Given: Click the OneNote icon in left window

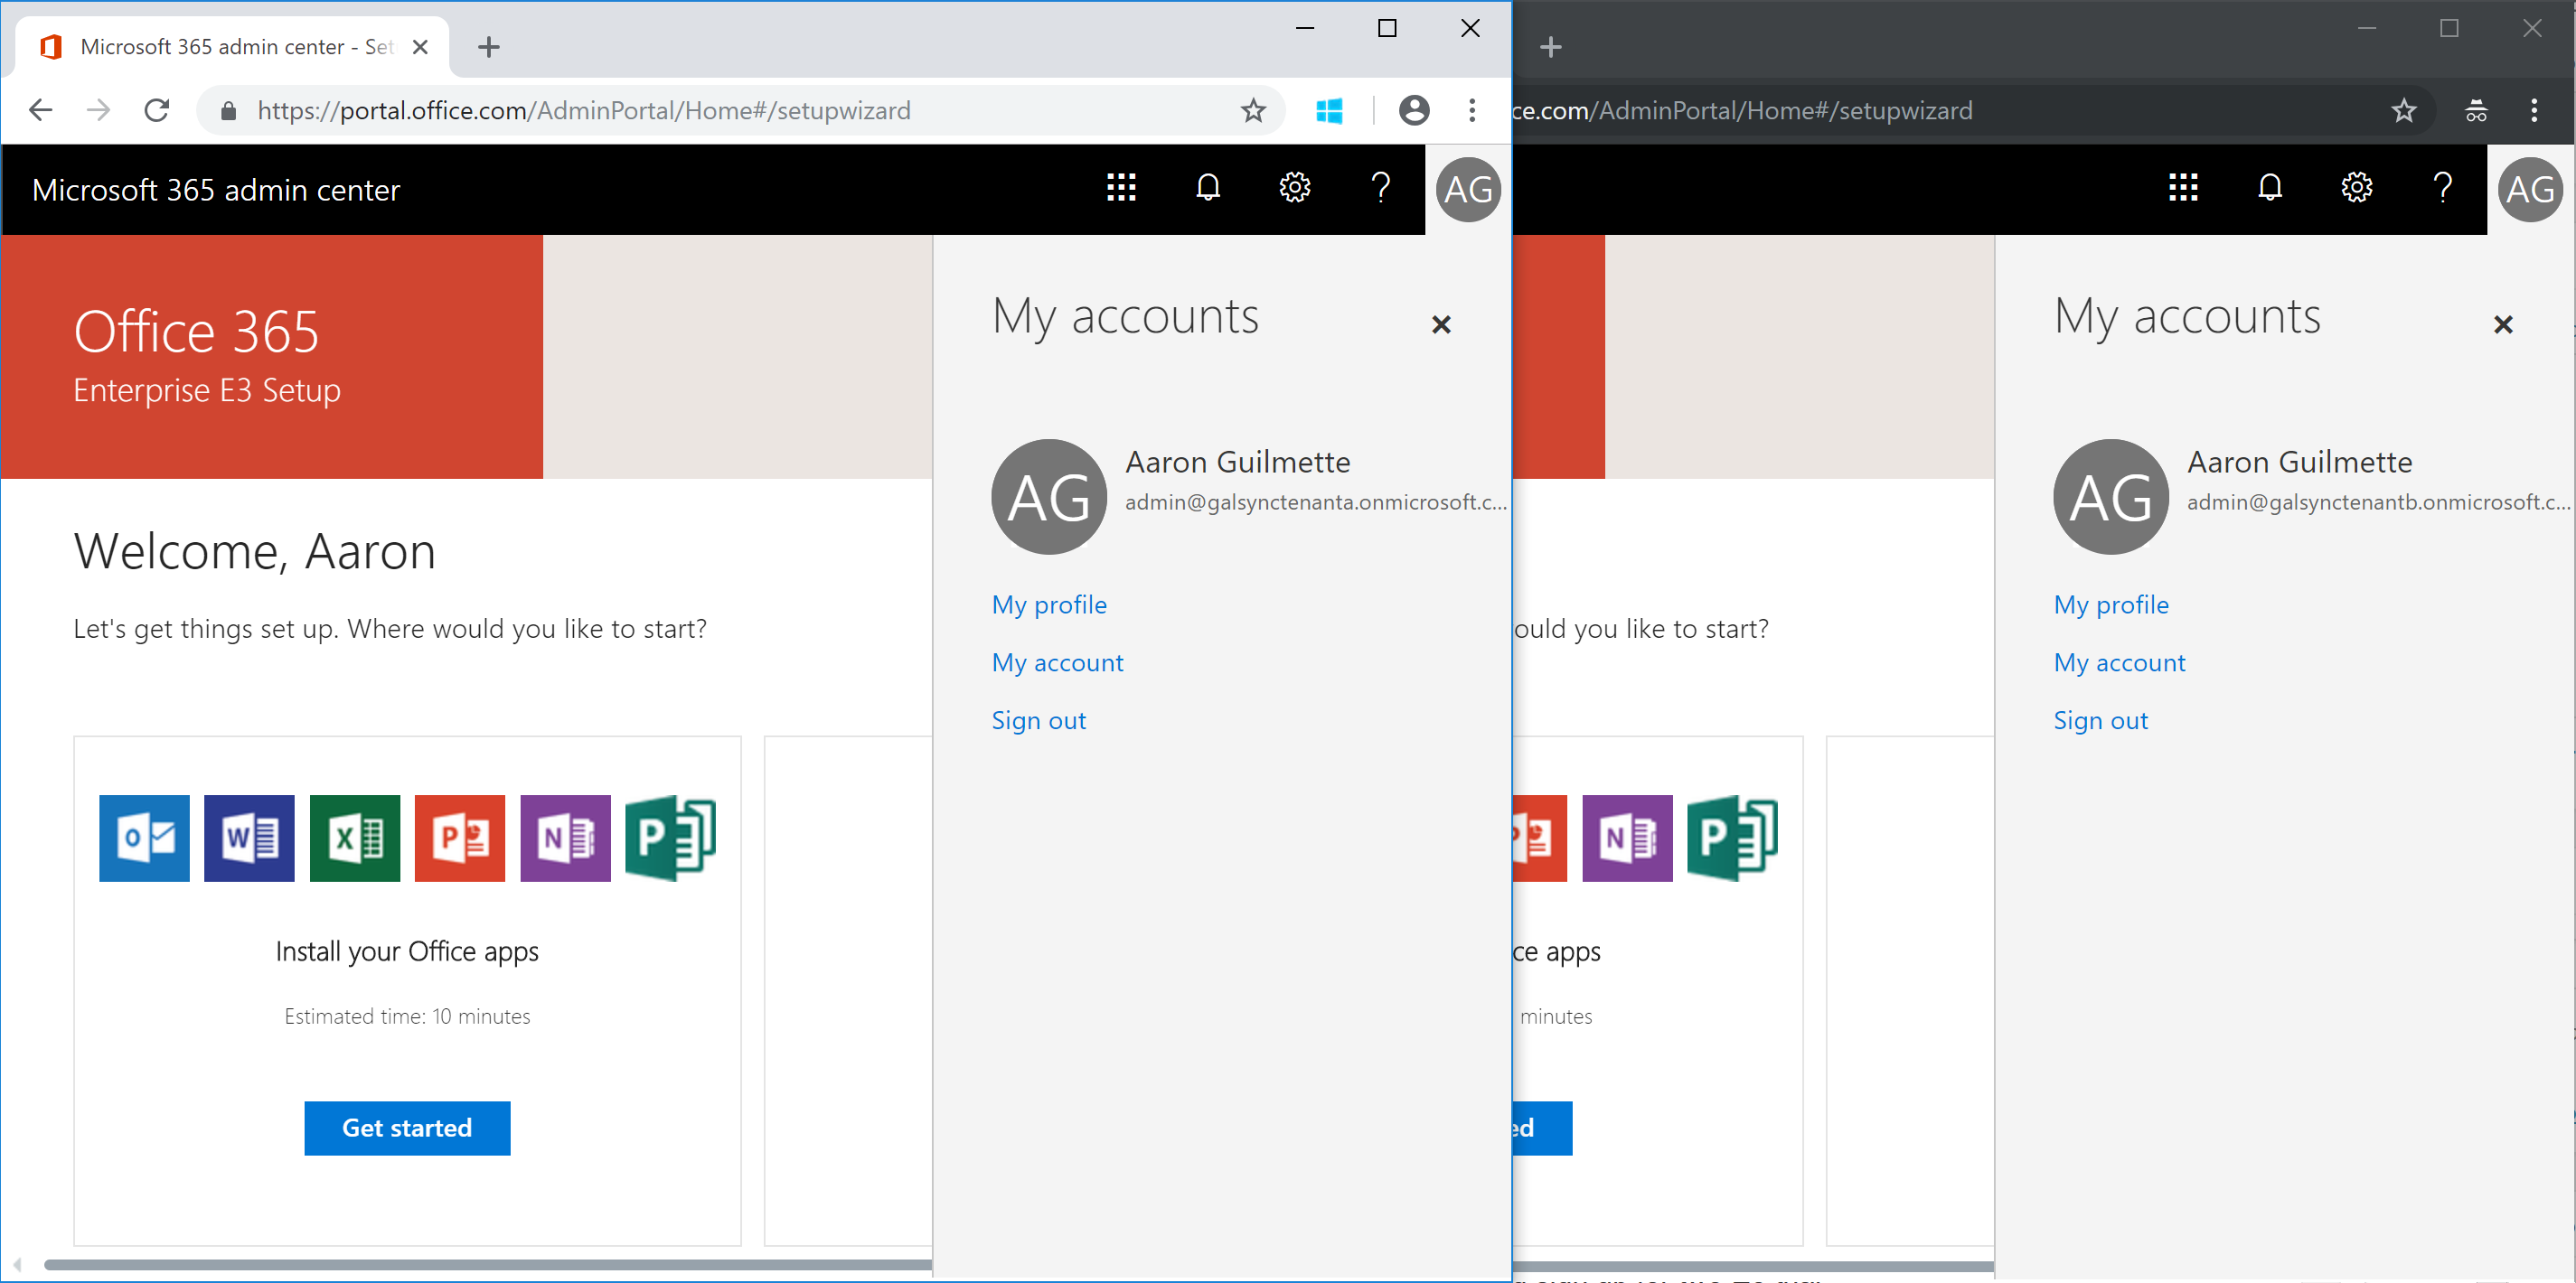Looking at the screenshot, I should click(x=565, y=838).
